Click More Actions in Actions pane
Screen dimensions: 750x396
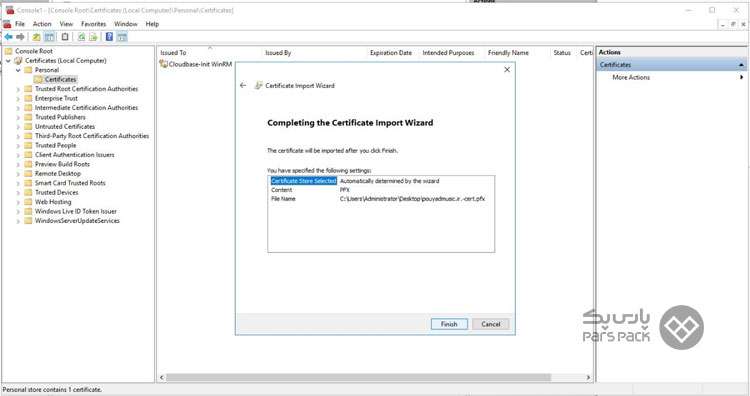631,77
